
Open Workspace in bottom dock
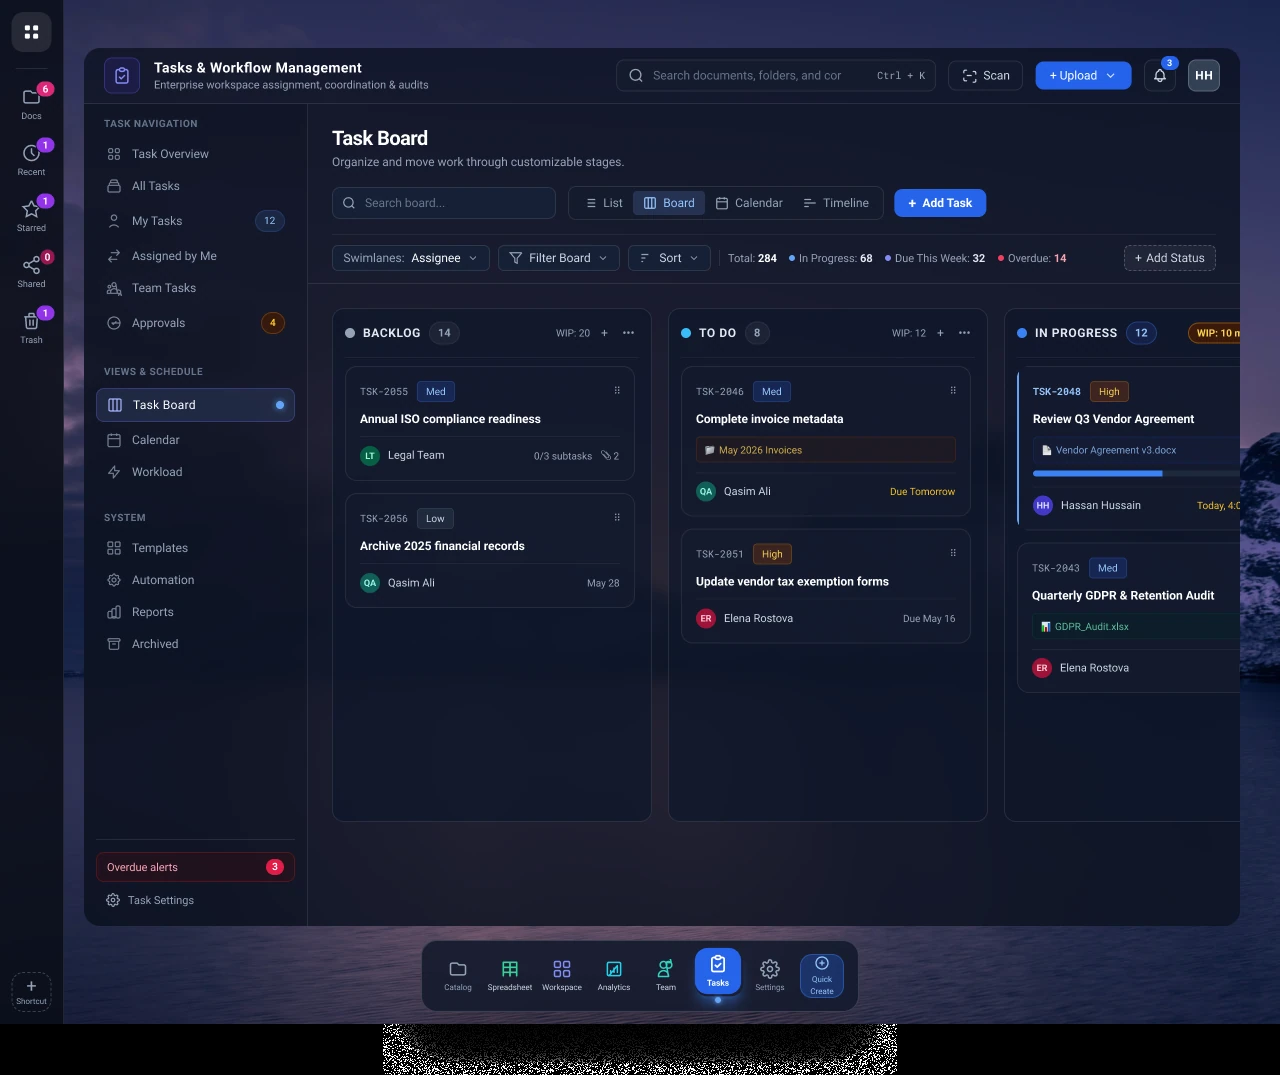562,975
